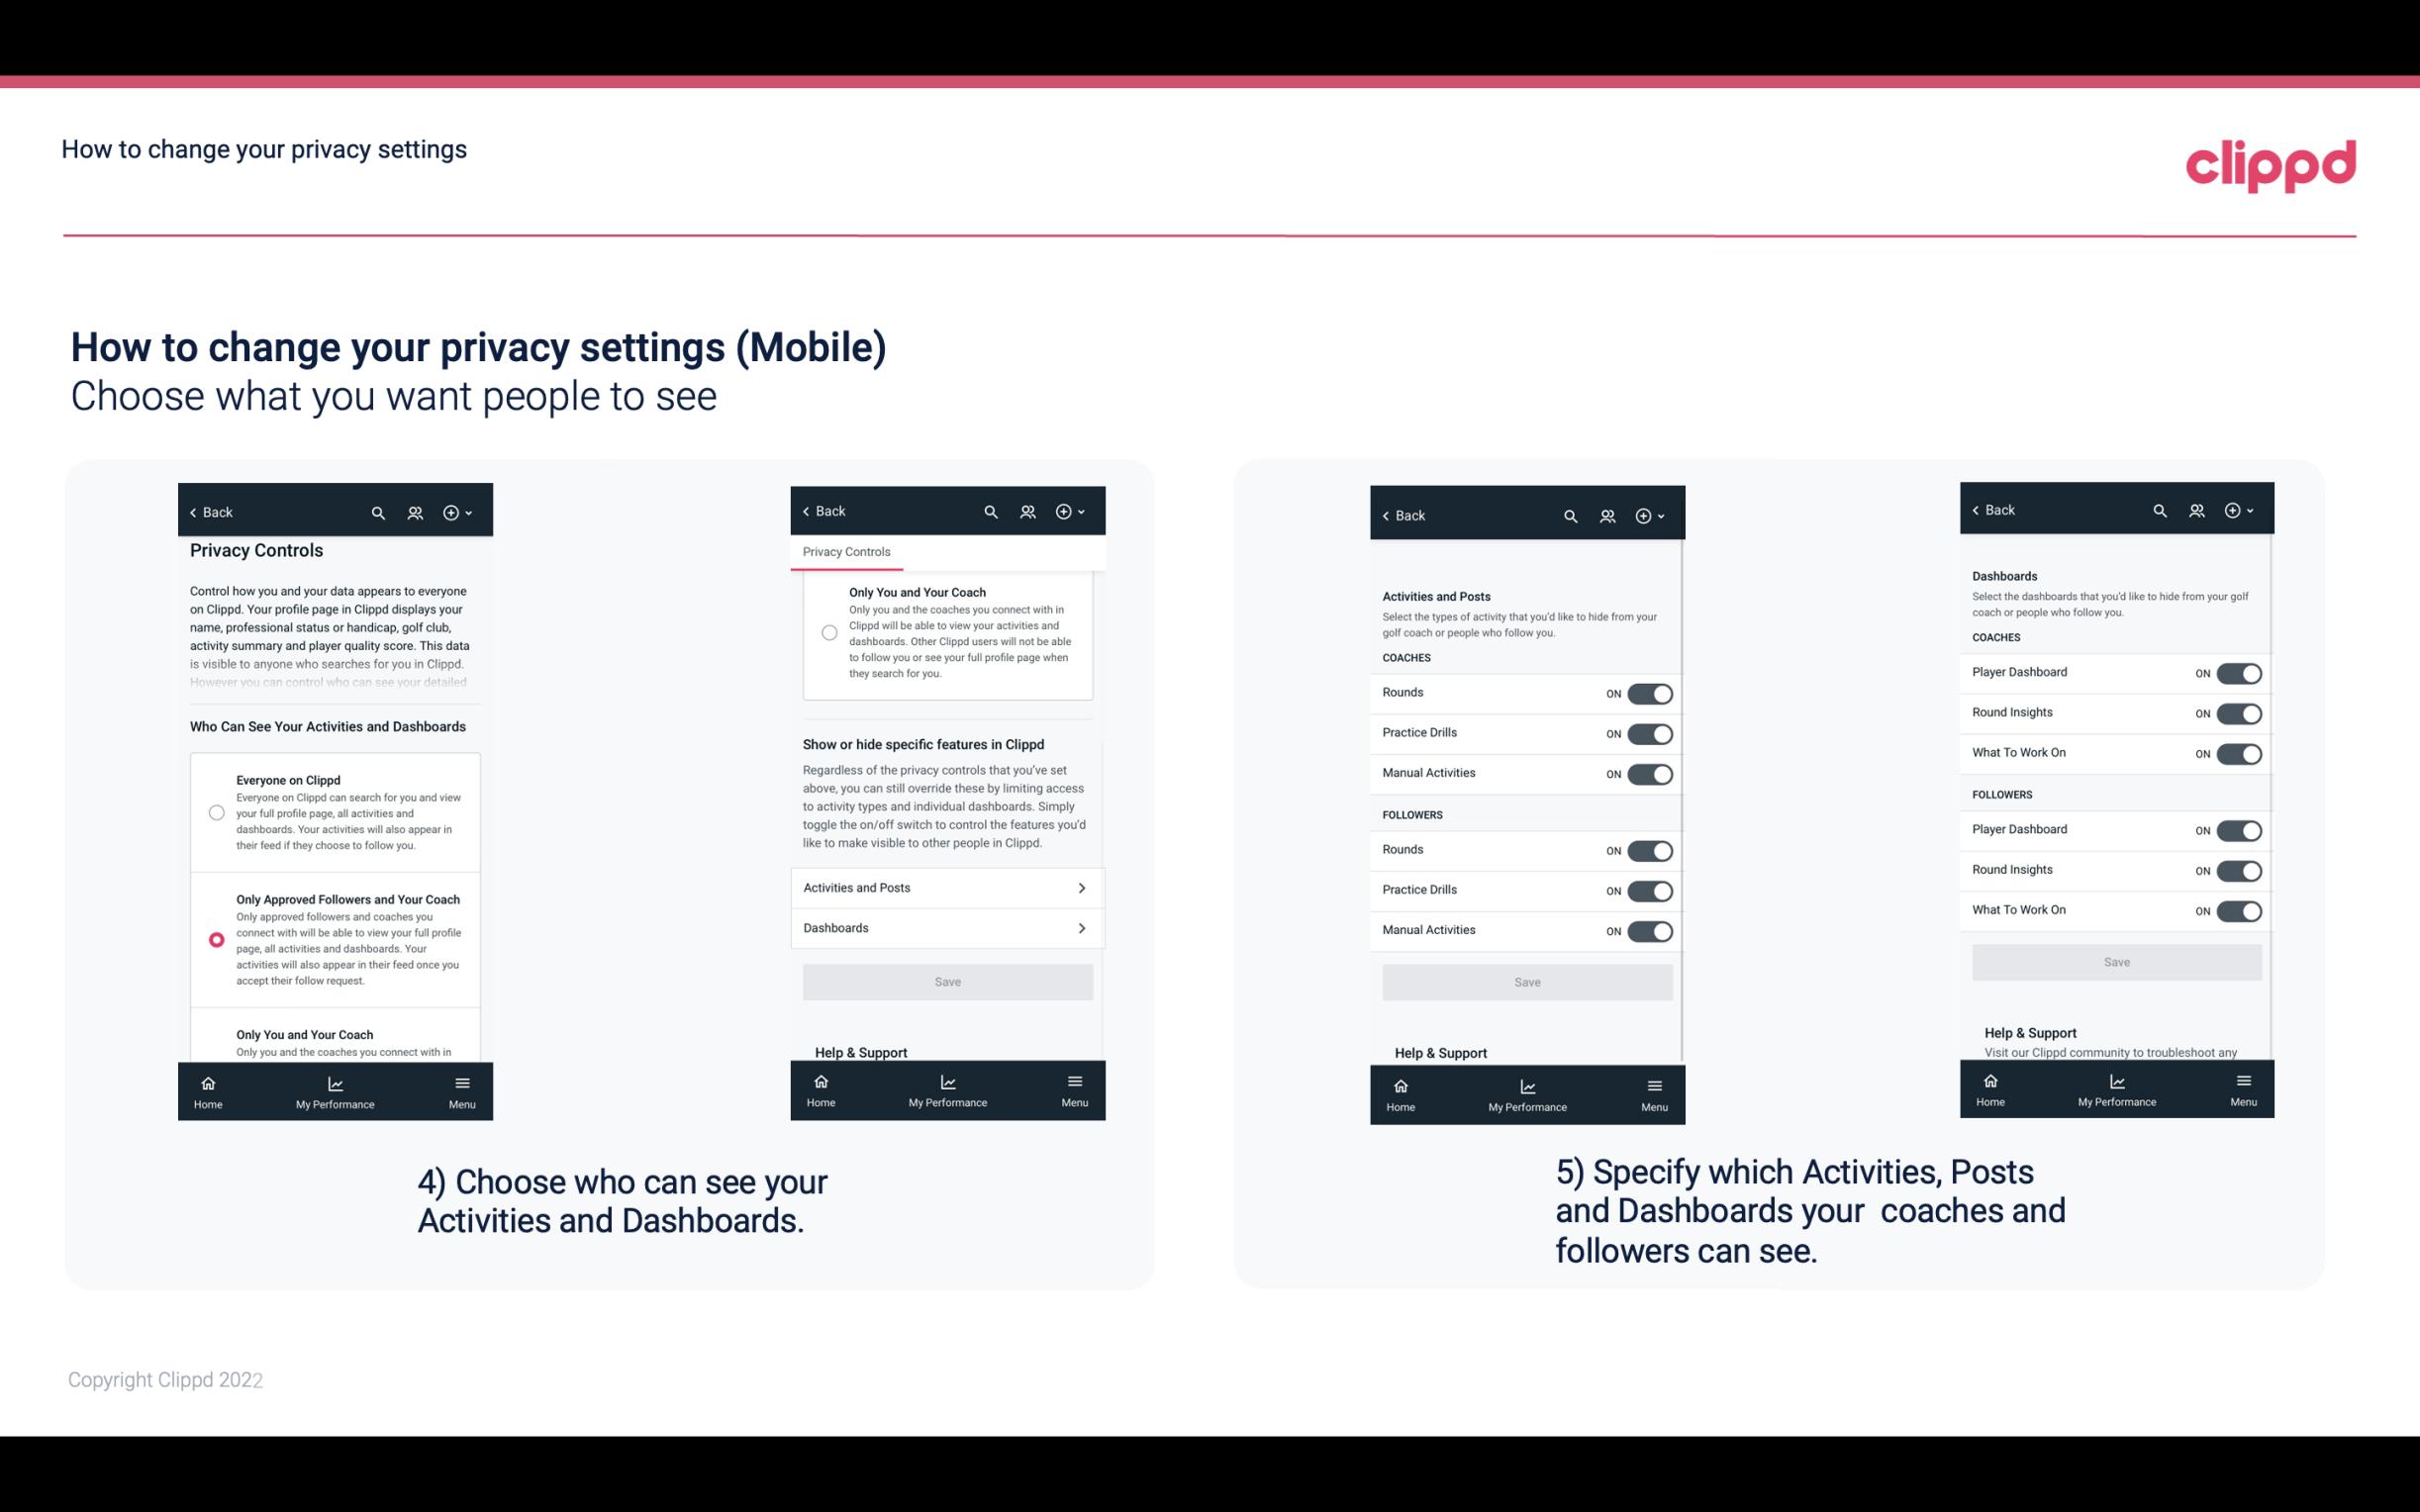Click the Save button on Dashboards screen
2420x1512 pixels.
[x=2115, y=962]
